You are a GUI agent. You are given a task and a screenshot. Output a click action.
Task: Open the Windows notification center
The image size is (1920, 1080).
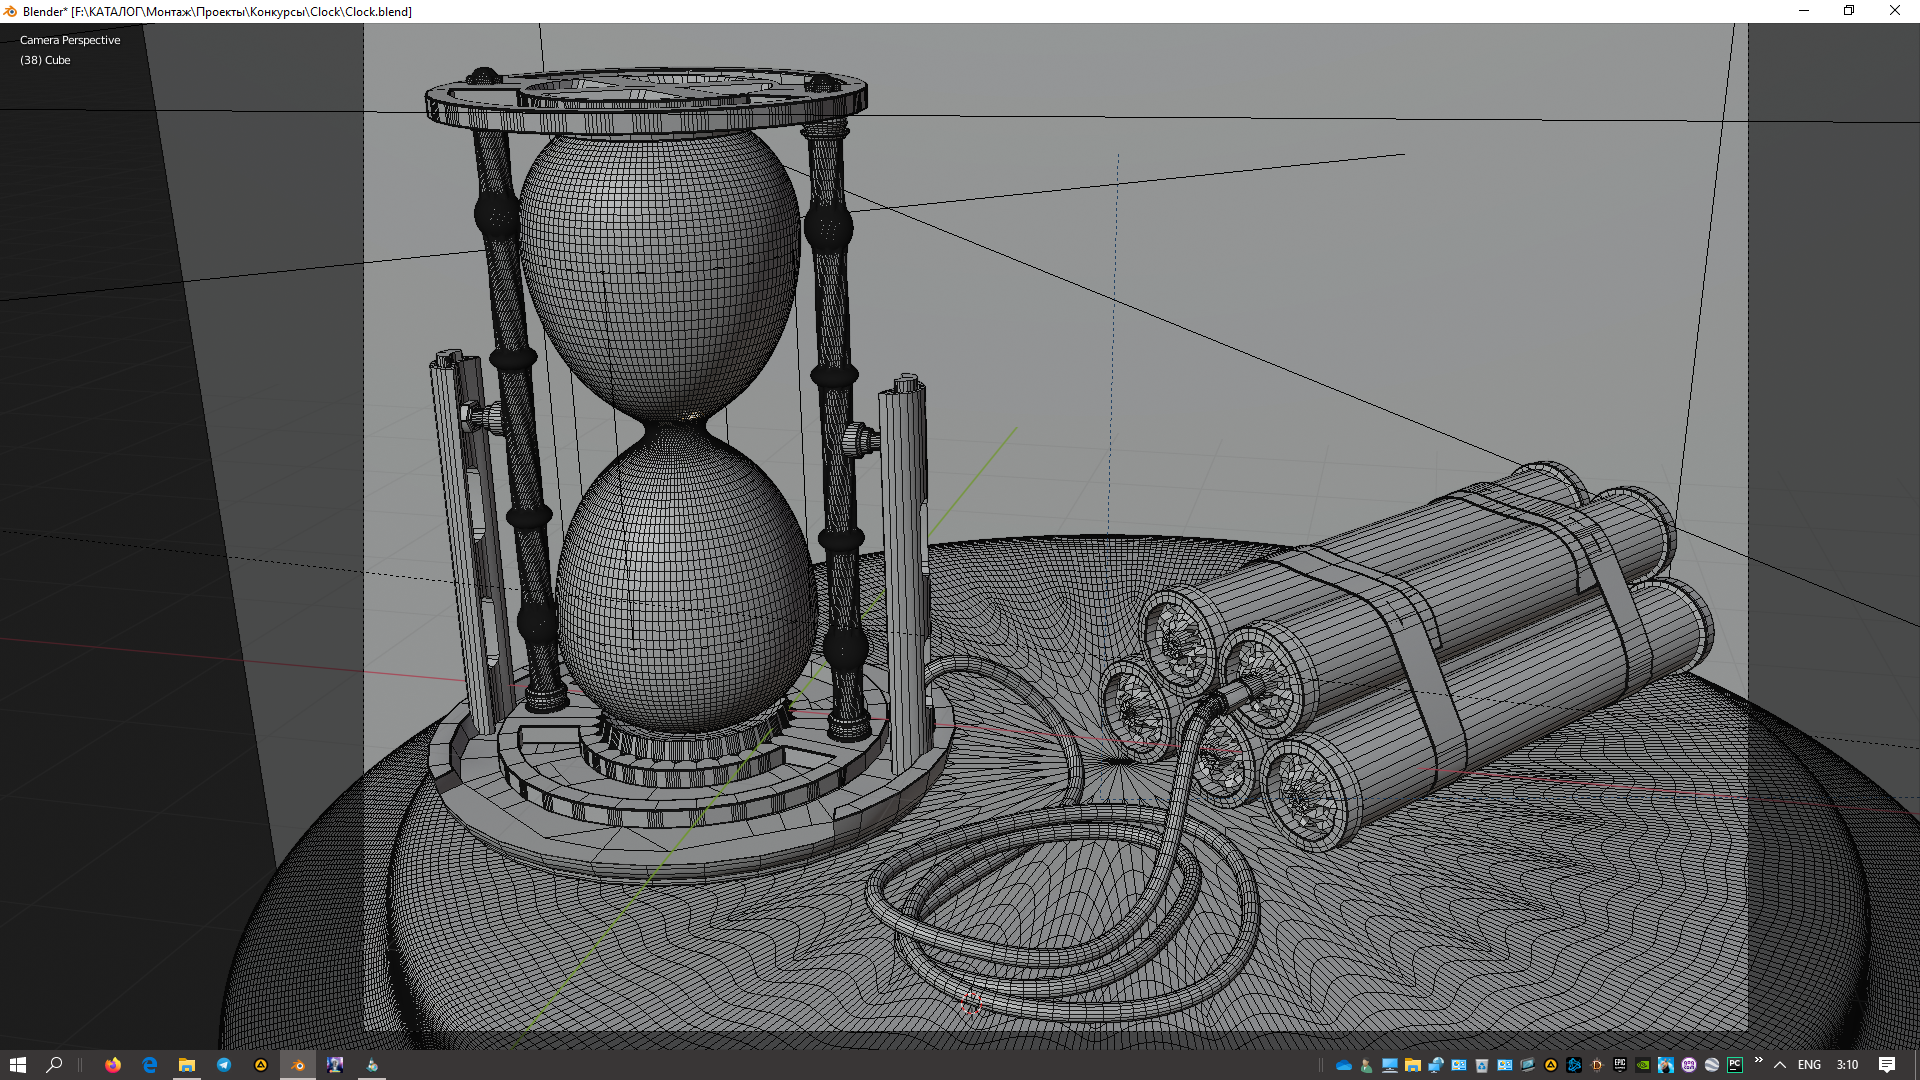point(1887,1065)
